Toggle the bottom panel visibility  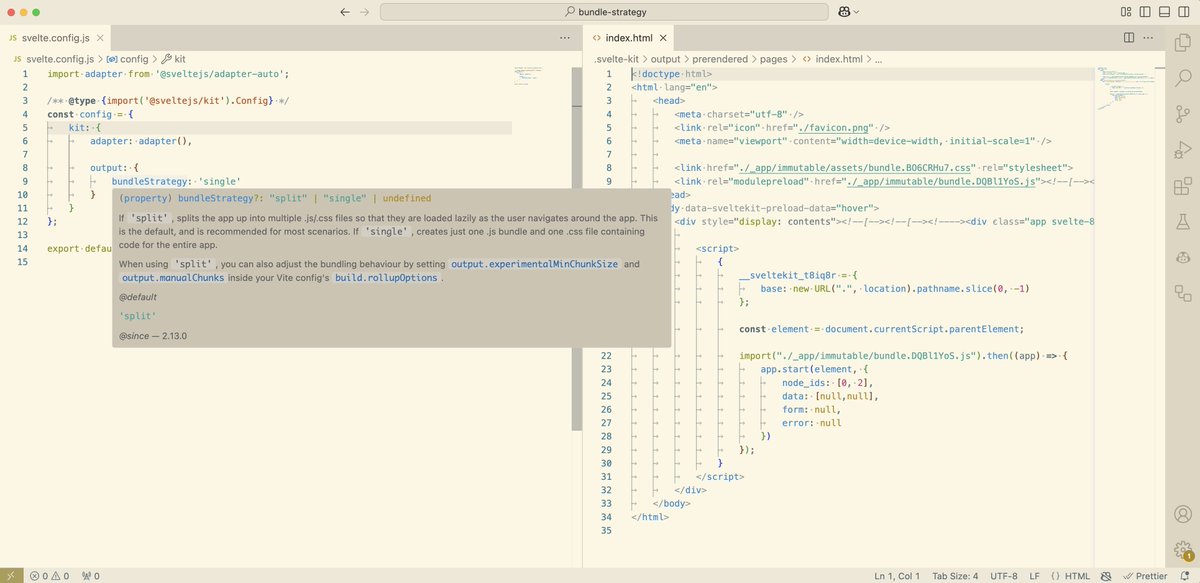click(1164, 11)
